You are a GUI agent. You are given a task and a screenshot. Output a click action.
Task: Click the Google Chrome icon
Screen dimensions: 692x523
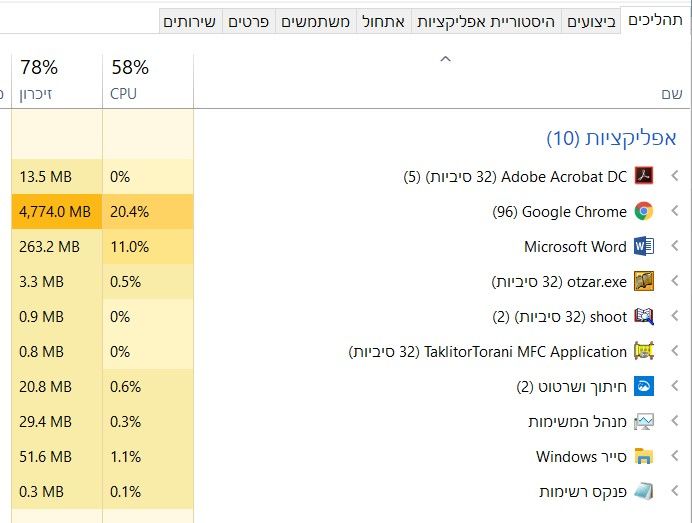[644, 212]
